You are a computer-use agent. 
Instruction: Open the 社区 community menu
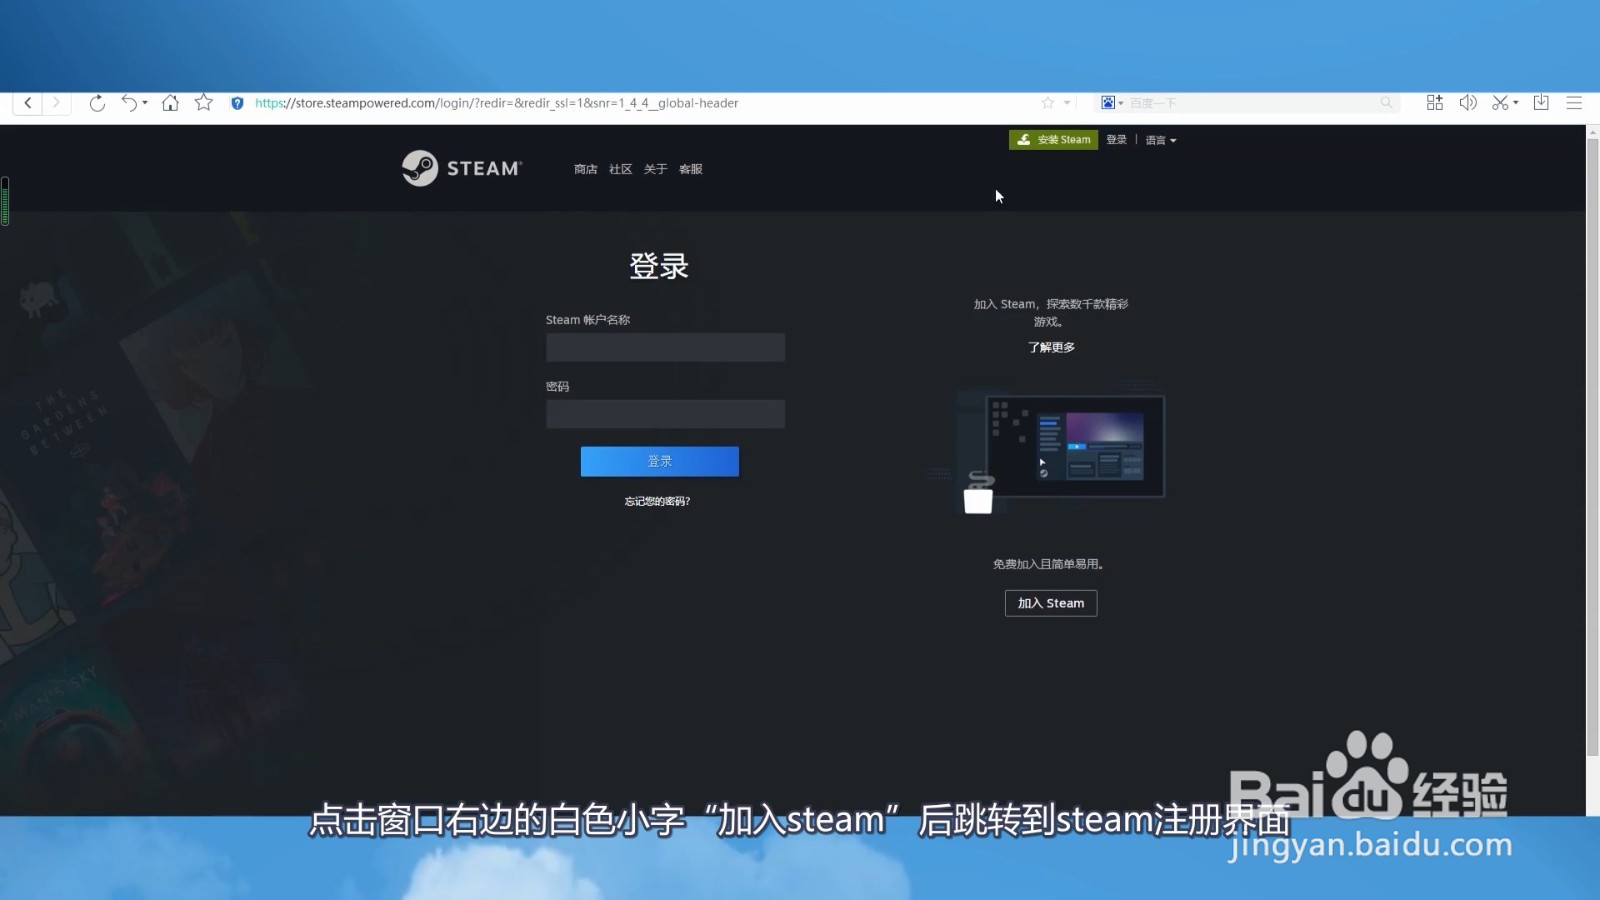pos(621,169)
